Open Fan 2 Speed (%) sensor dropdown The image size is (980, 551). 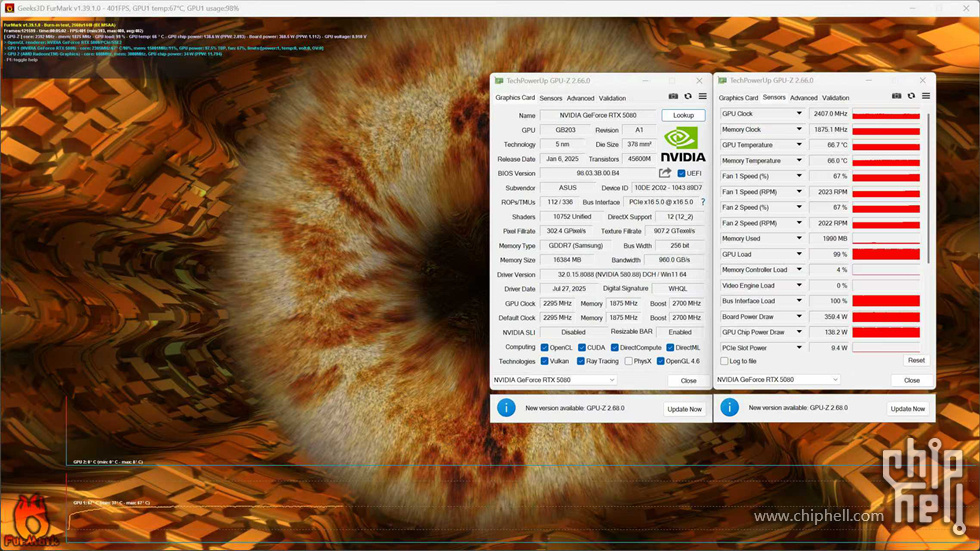click(x=799, y=207)
